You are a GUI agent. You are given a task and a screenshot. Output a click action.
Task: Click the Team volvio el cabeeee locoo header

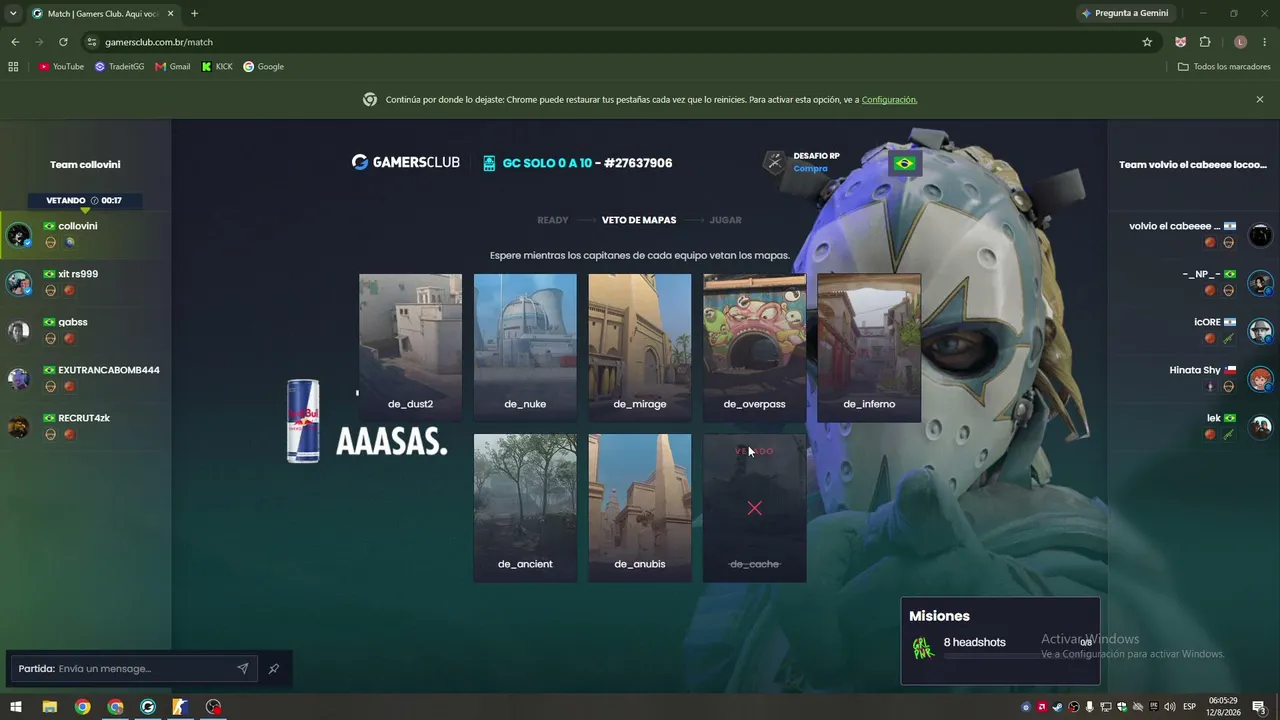click(x=1193, y=165)
